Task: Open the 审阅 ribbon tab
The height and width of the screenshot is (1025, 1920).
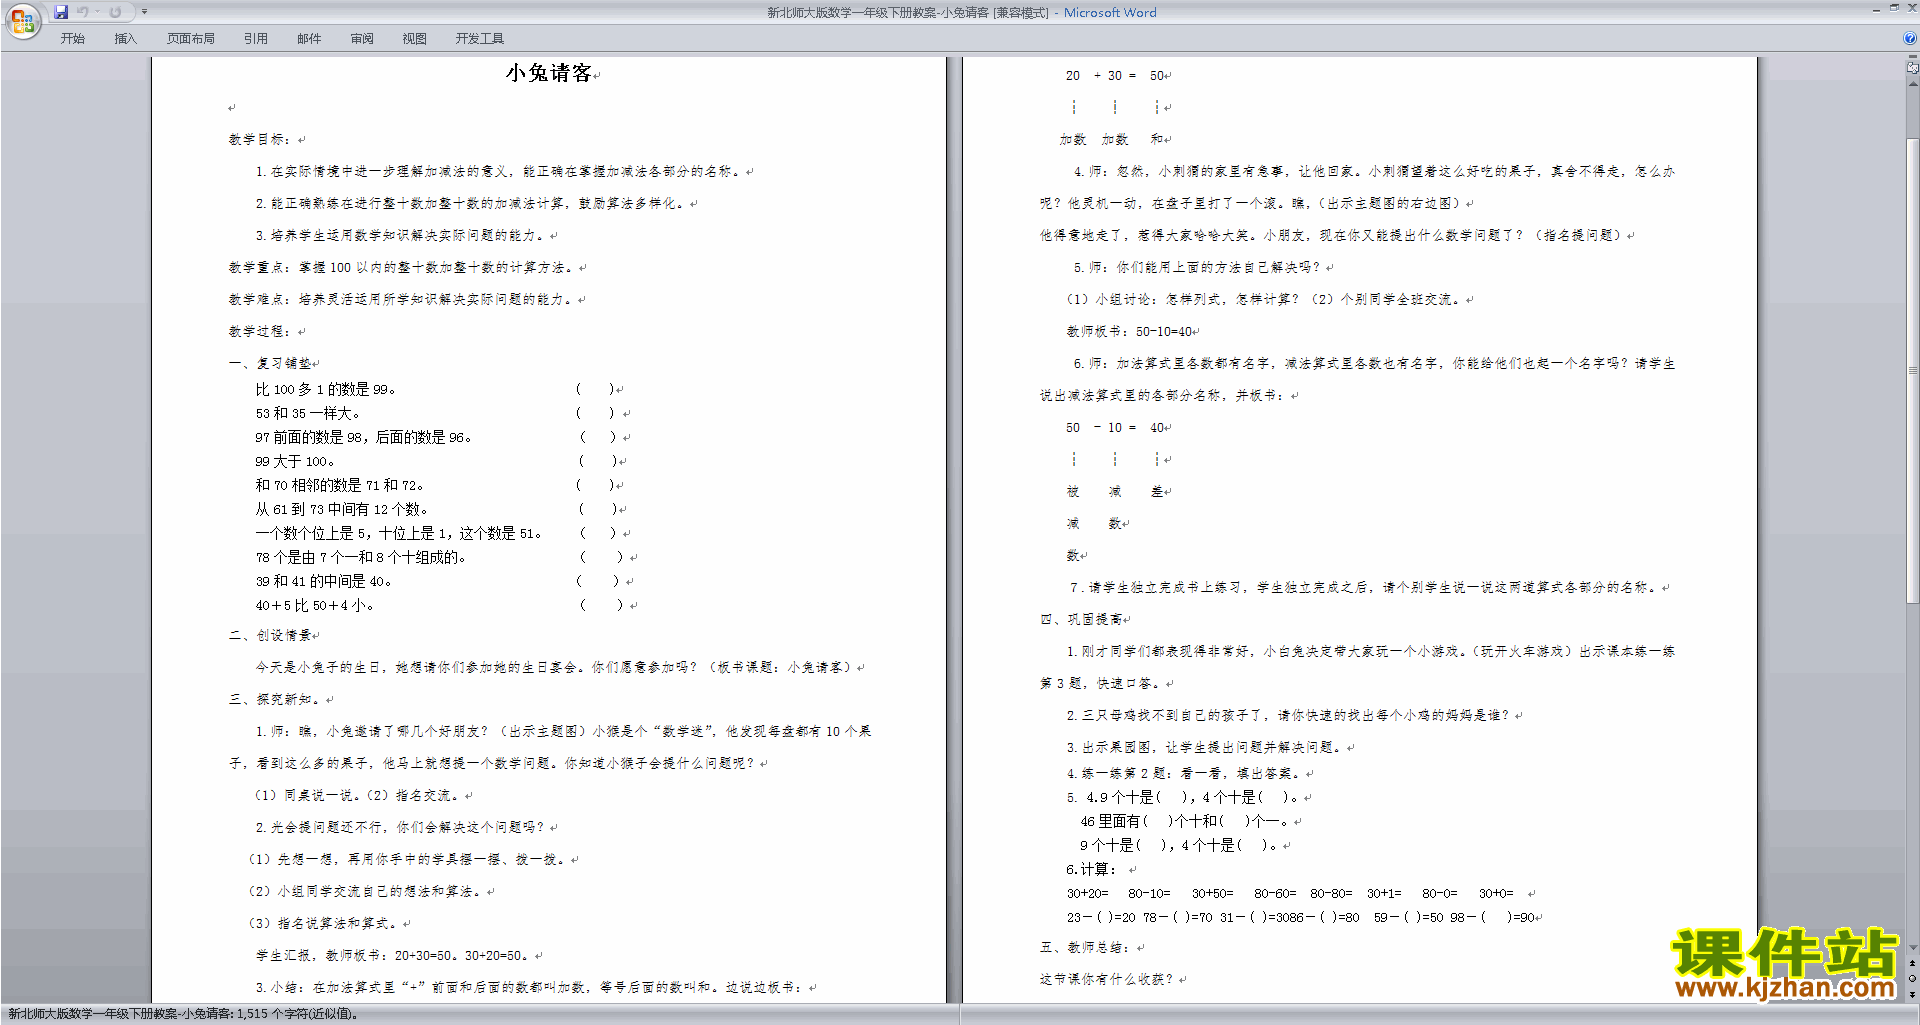Action: 362,39
